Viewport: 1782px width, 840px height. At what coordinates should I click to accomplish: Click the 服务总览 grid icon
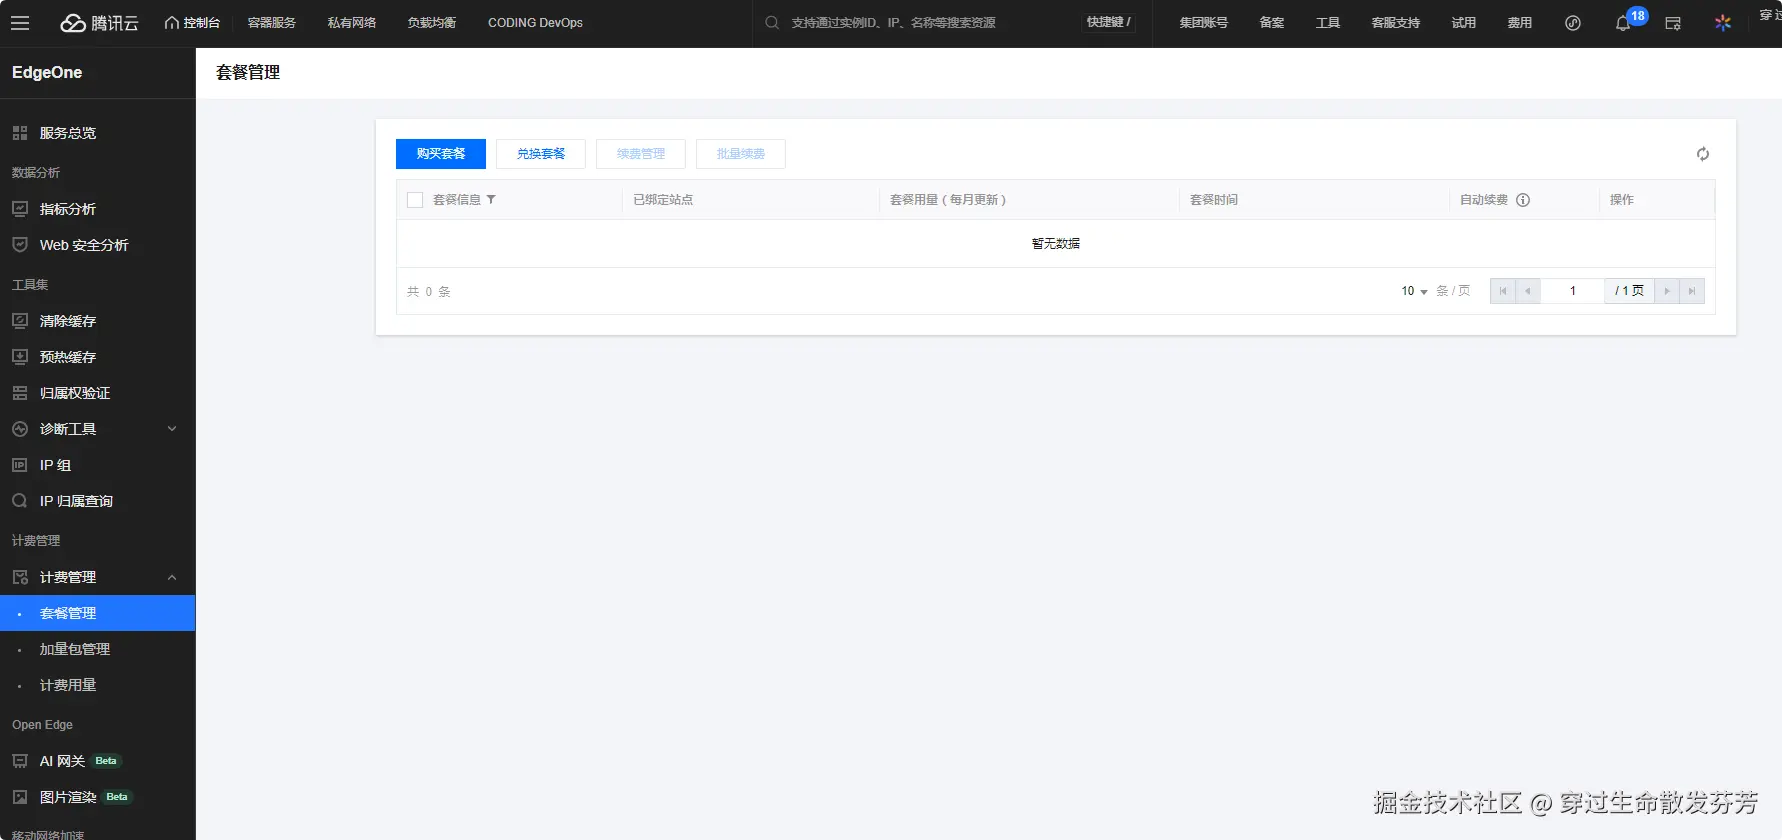20,133
